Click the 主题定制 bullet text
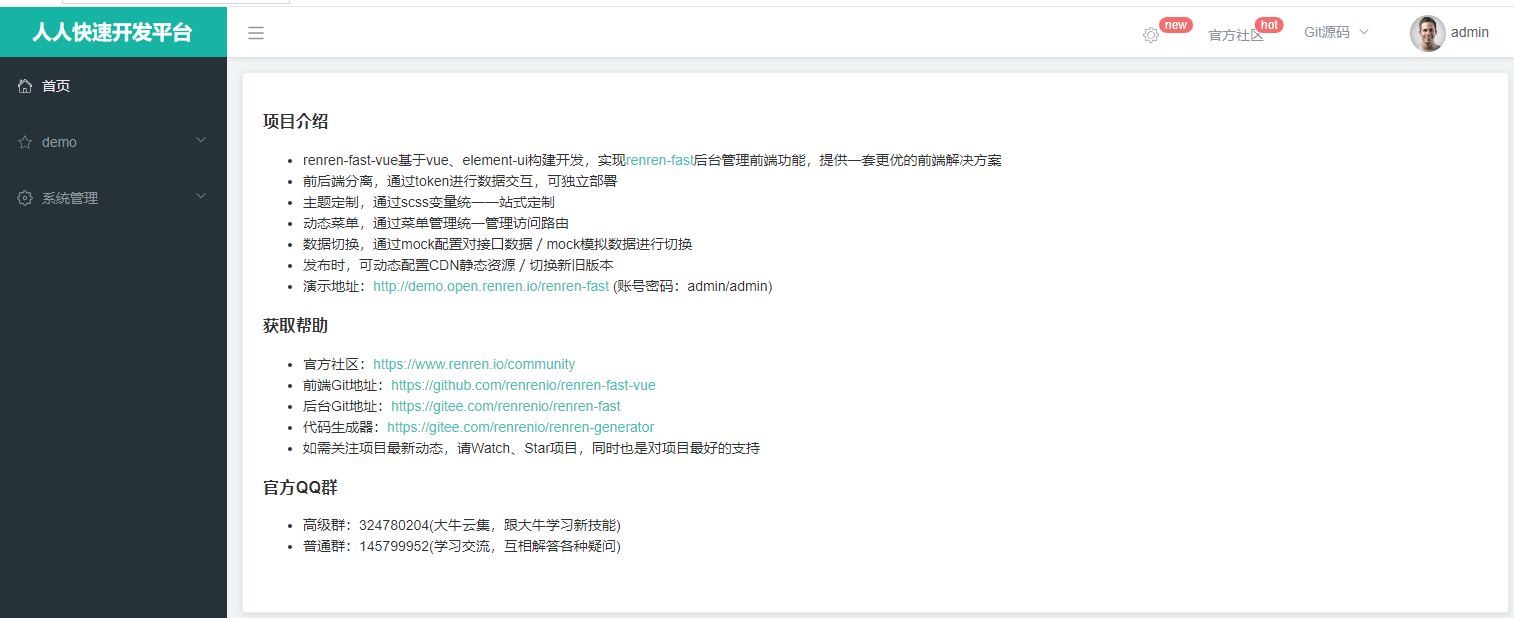The width and height of the screenshot is (1514, 618). [x=429, y=202]
